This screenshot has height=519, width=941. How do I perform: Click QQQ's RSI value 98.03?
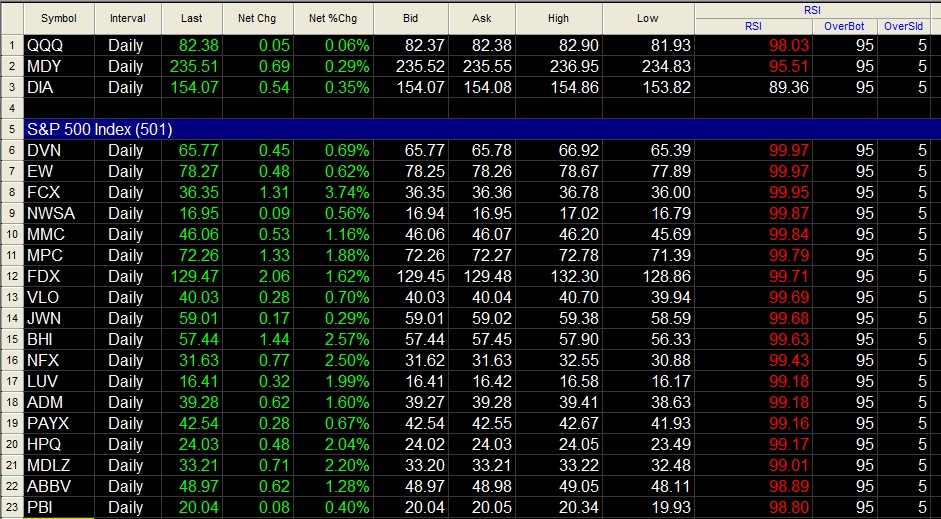pyautogui.click(x=789, y=45)
